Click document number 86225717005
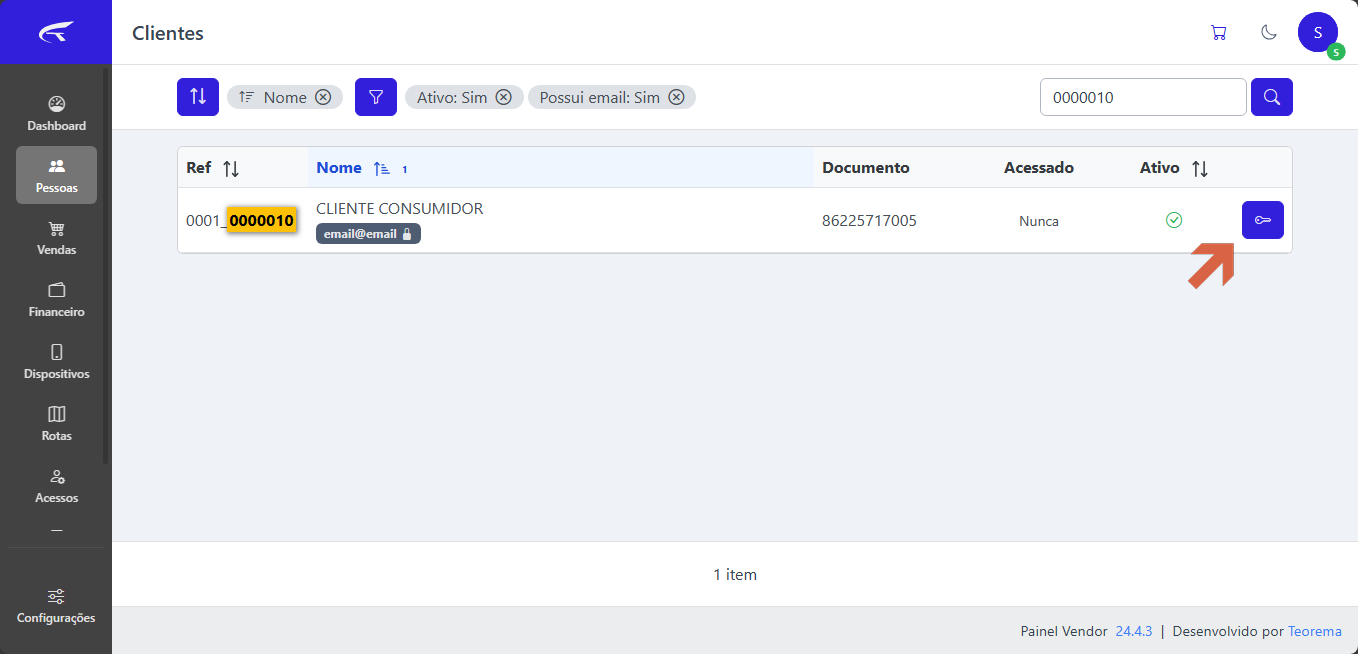 click(870, 220)
